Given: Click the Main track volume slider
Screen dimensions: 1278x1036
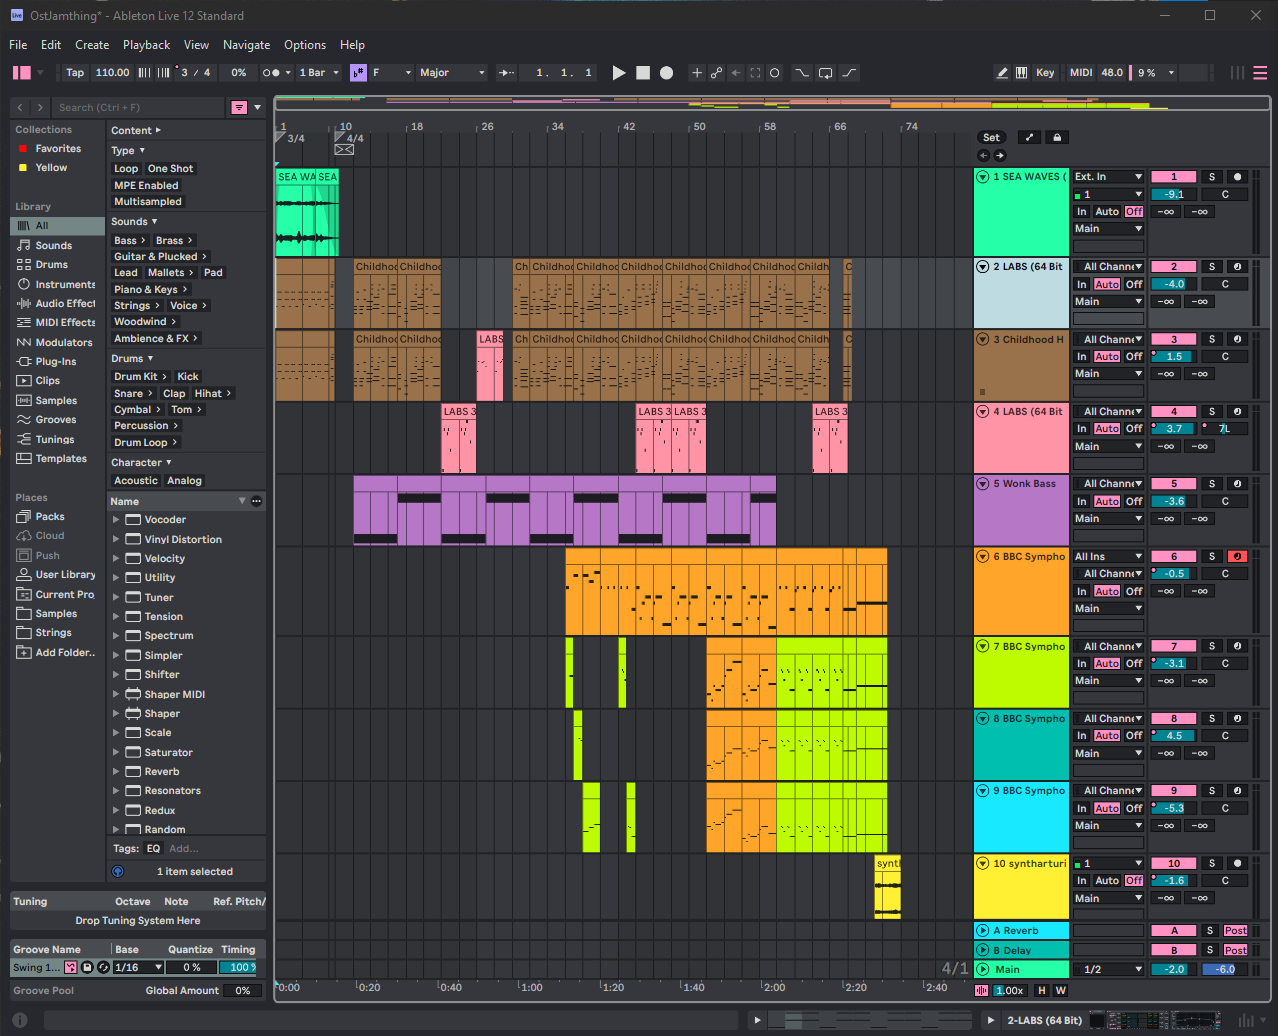Looking at the screenshot, I should 1173,969.
